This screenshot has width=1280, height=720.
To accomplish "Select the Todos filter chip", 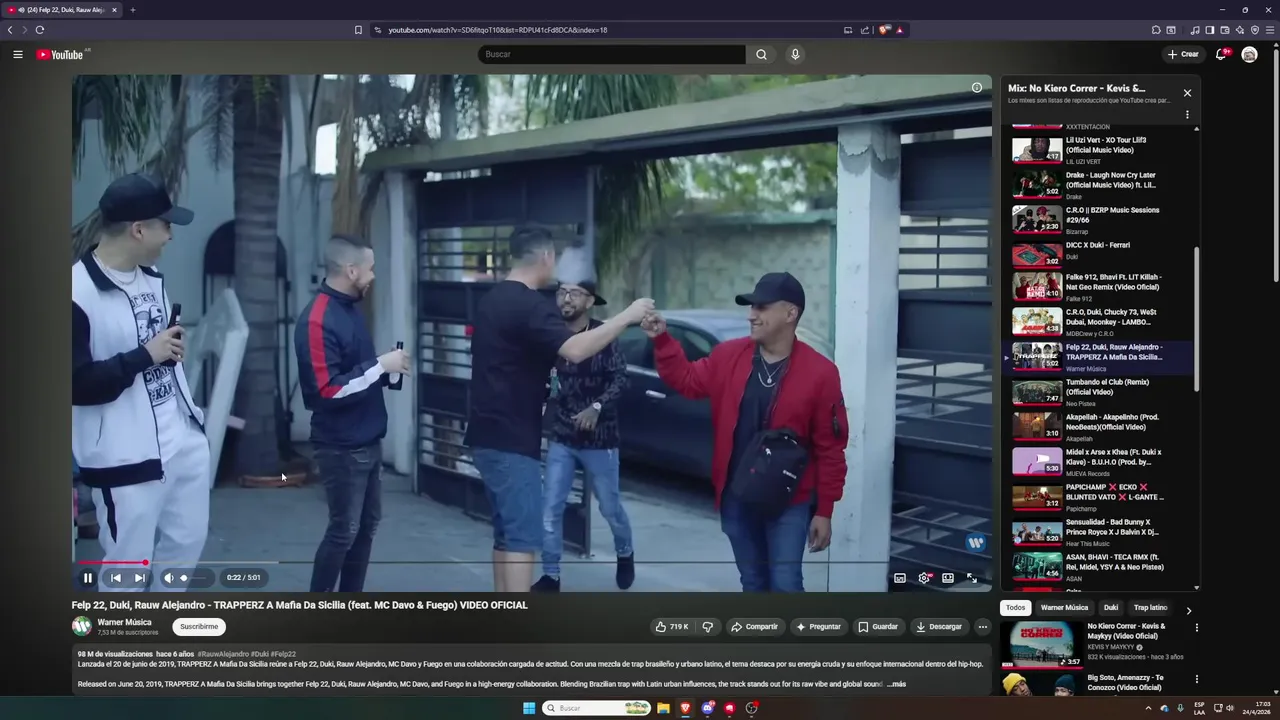I will click(x=1016, y=608).
